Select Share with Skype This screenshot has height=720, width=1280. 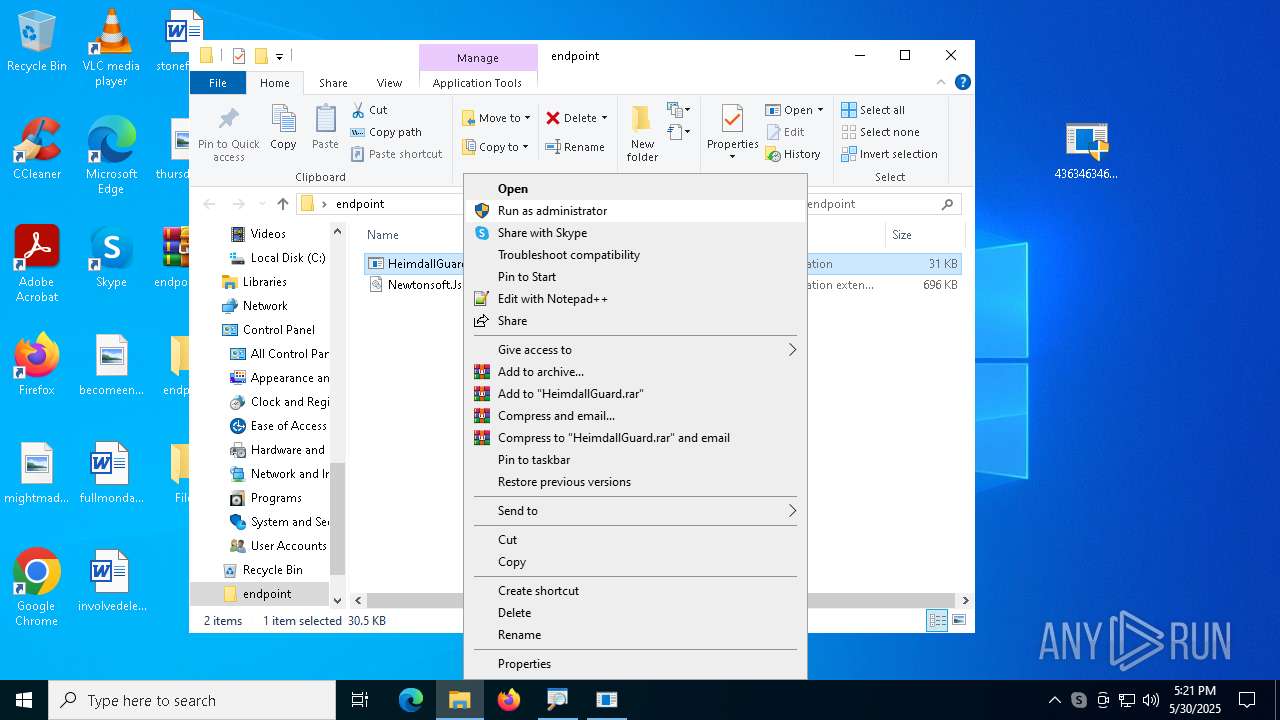coord(636,233)
